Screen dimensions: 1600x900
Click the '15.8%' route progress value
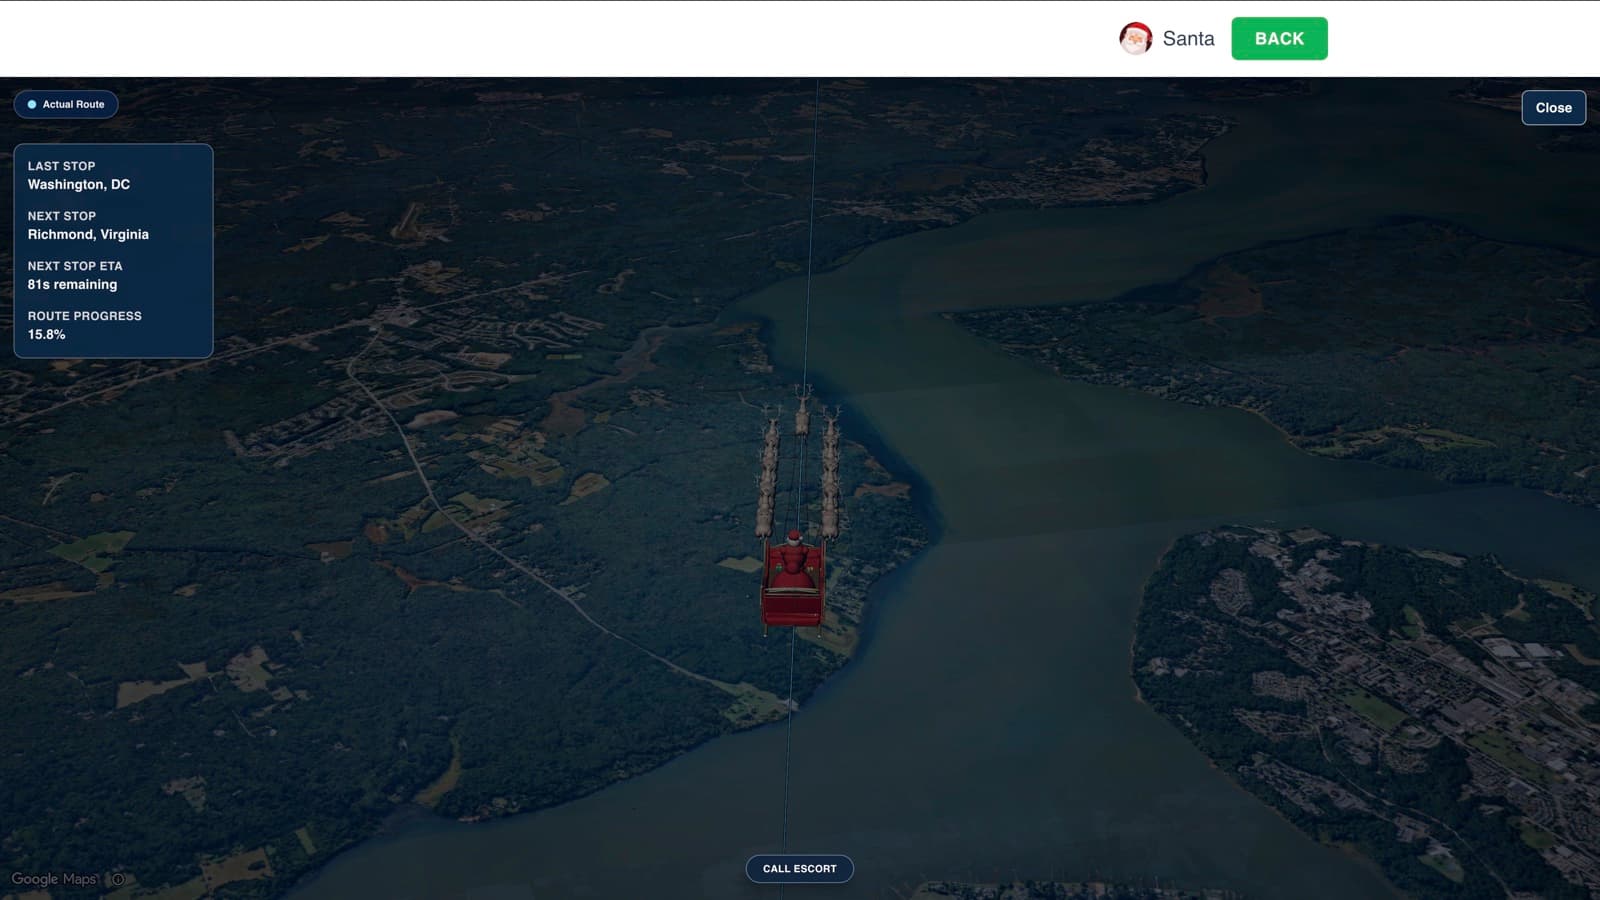(x=46, y=334)
